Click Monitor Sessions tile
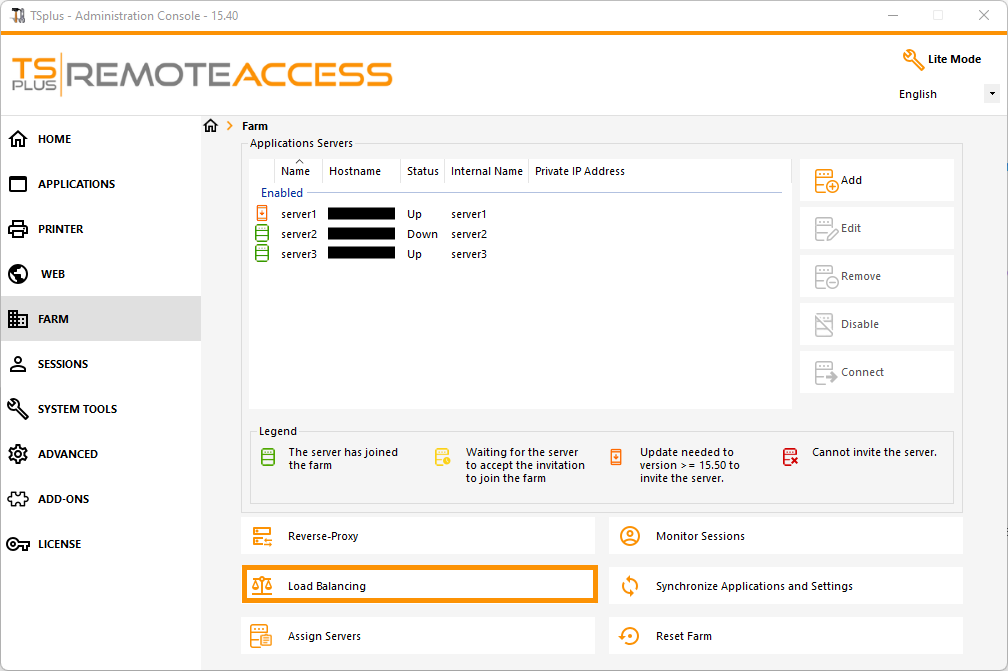Viewport: 1008px width, 671px height. 786,536
